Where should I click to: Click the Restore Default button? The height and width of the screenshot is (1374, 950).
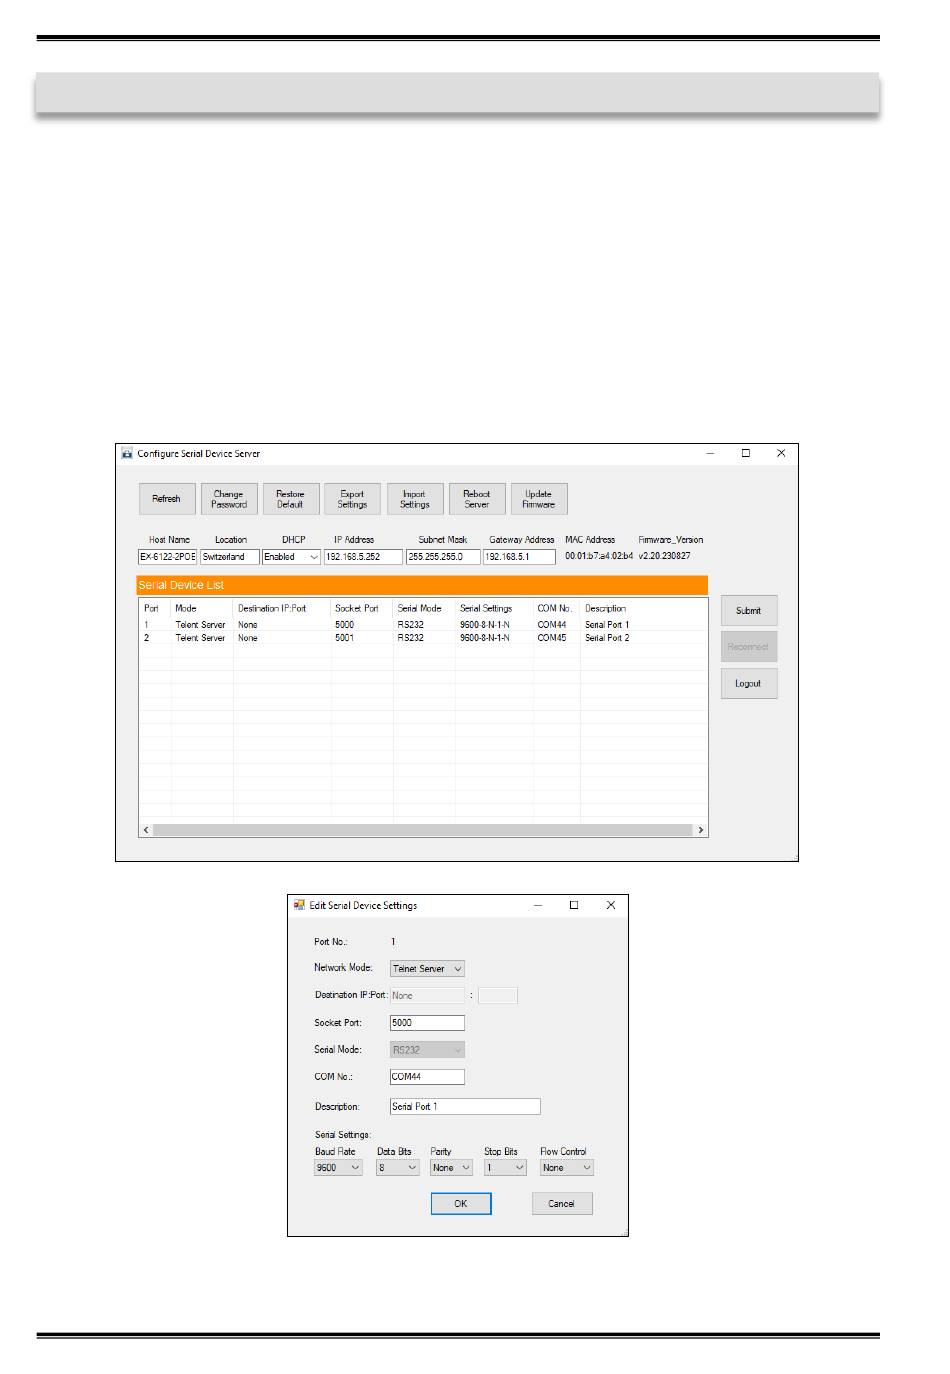(290, 499)
